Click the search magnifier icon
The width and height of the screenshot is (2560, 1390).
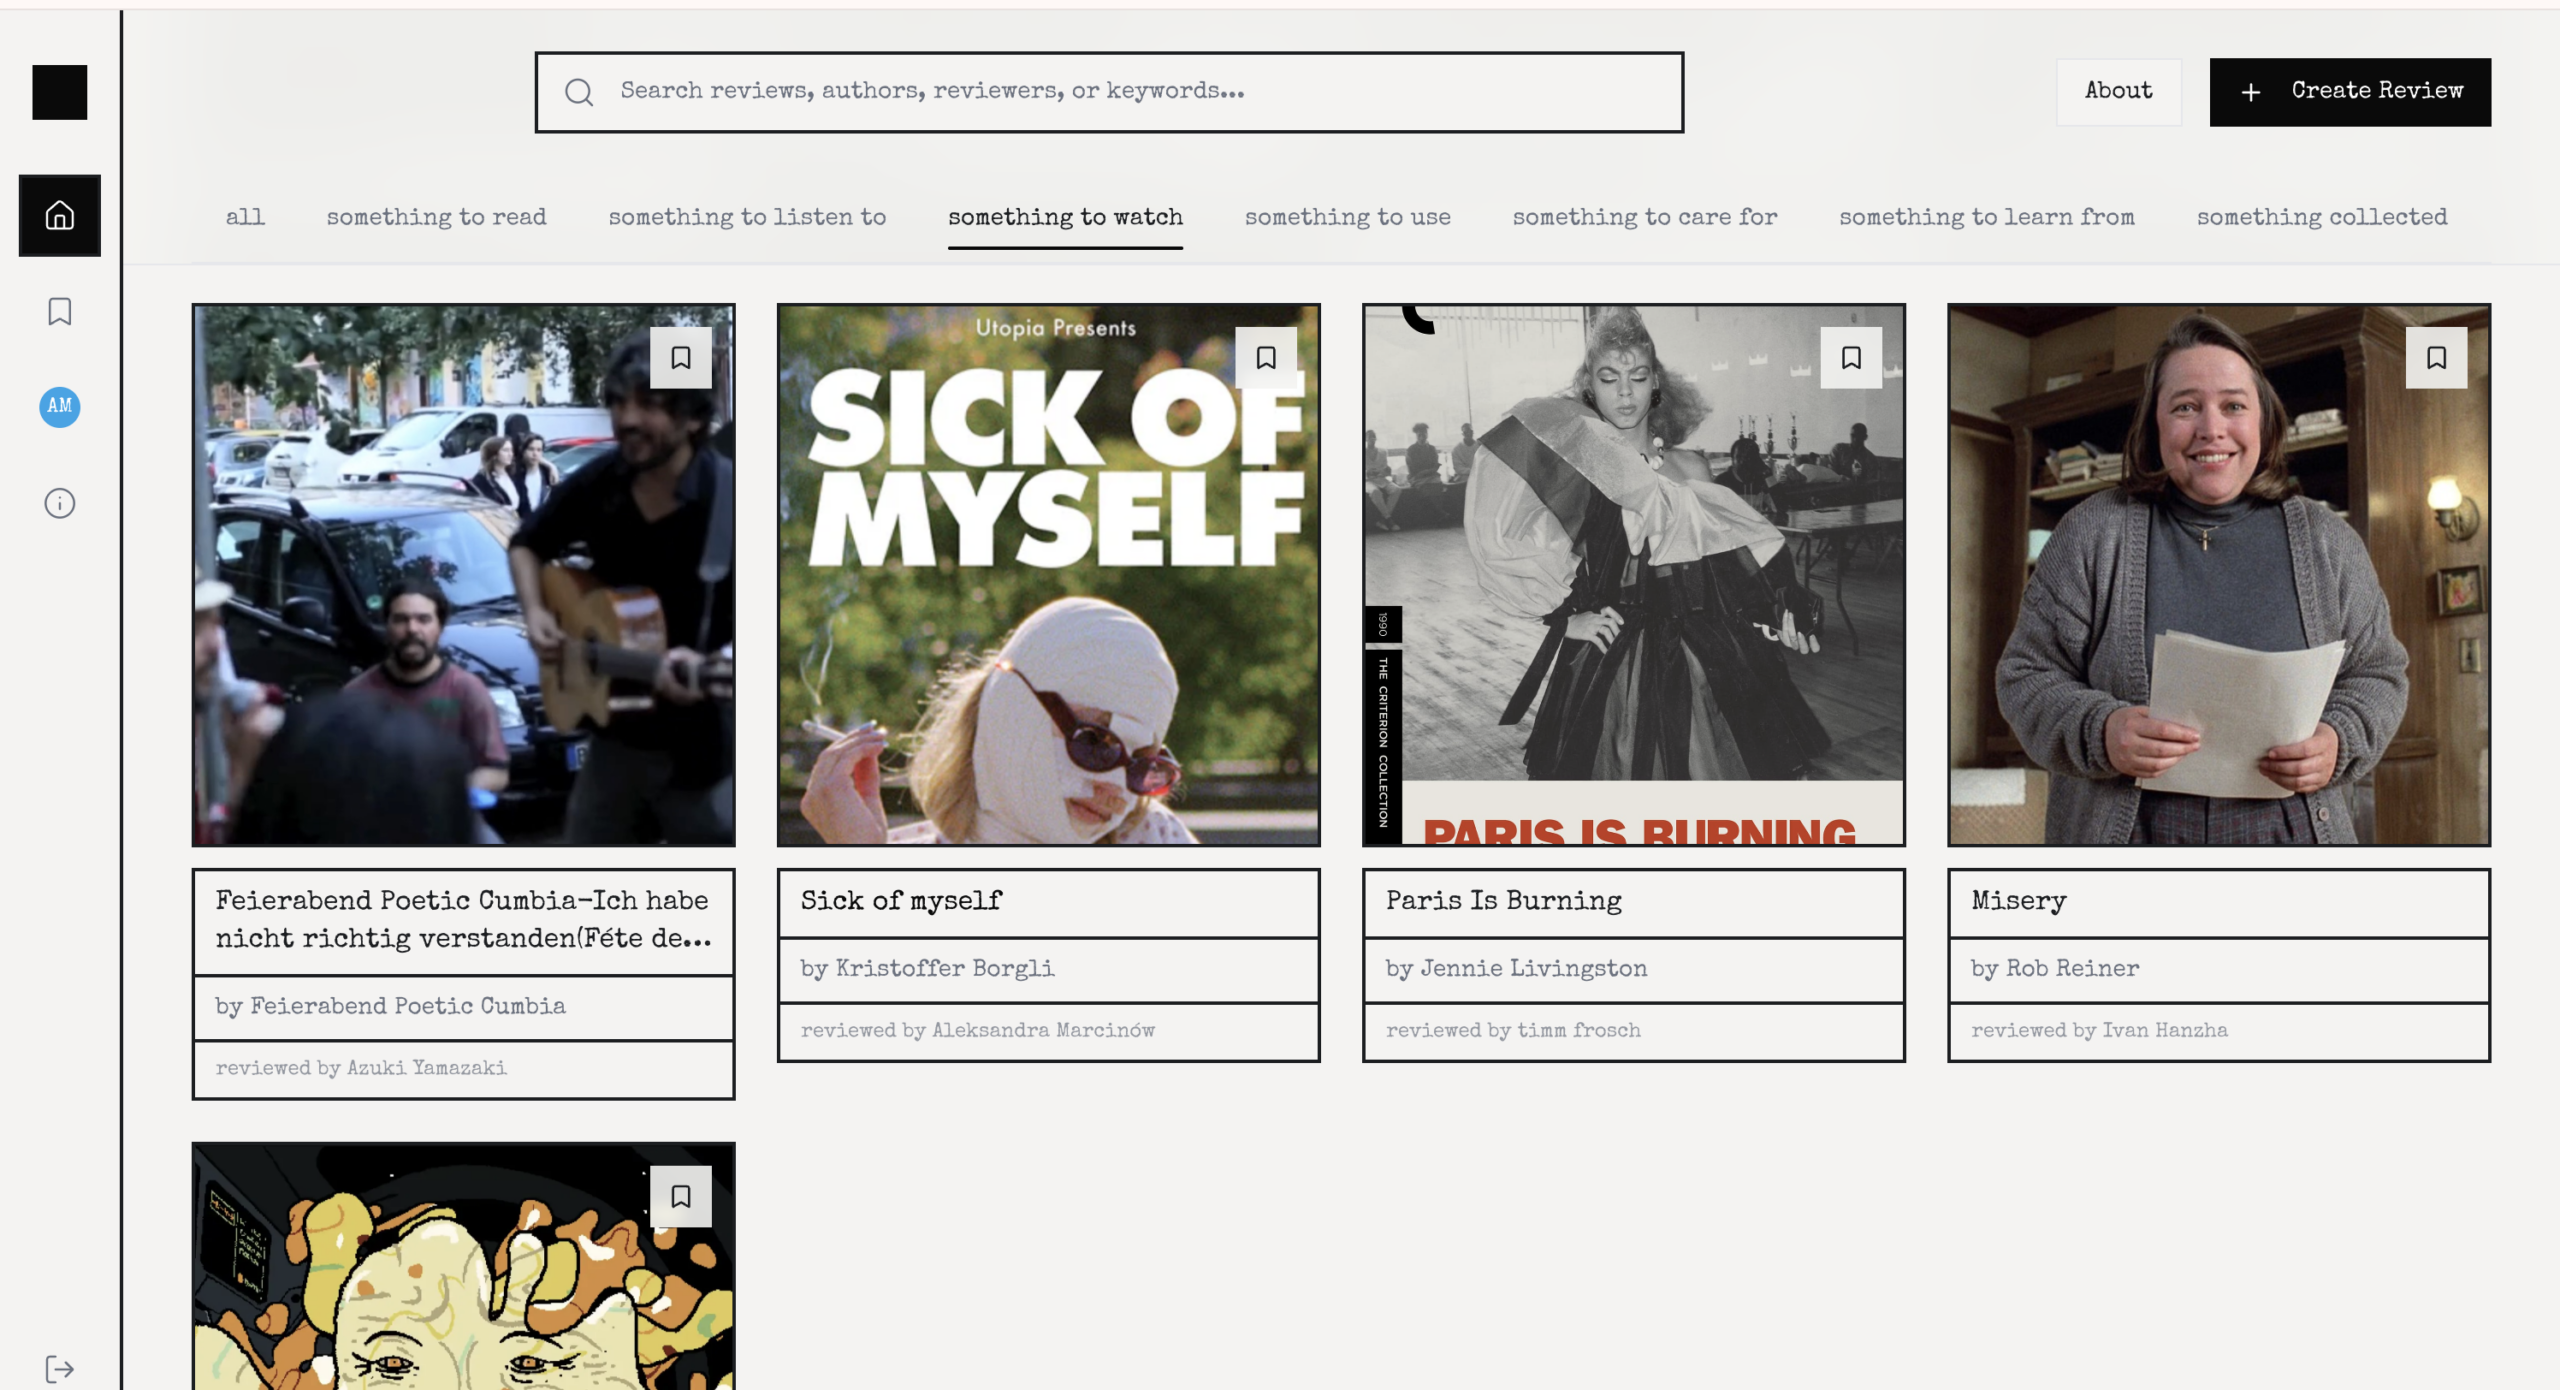pos(579,92)
